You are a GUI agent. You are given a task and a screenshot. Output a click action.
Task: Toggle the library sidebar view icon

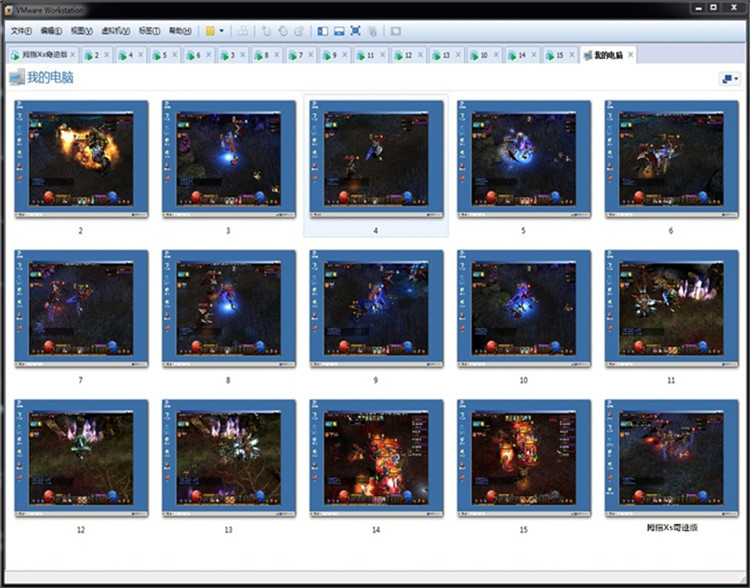click(x=323, y=31)
